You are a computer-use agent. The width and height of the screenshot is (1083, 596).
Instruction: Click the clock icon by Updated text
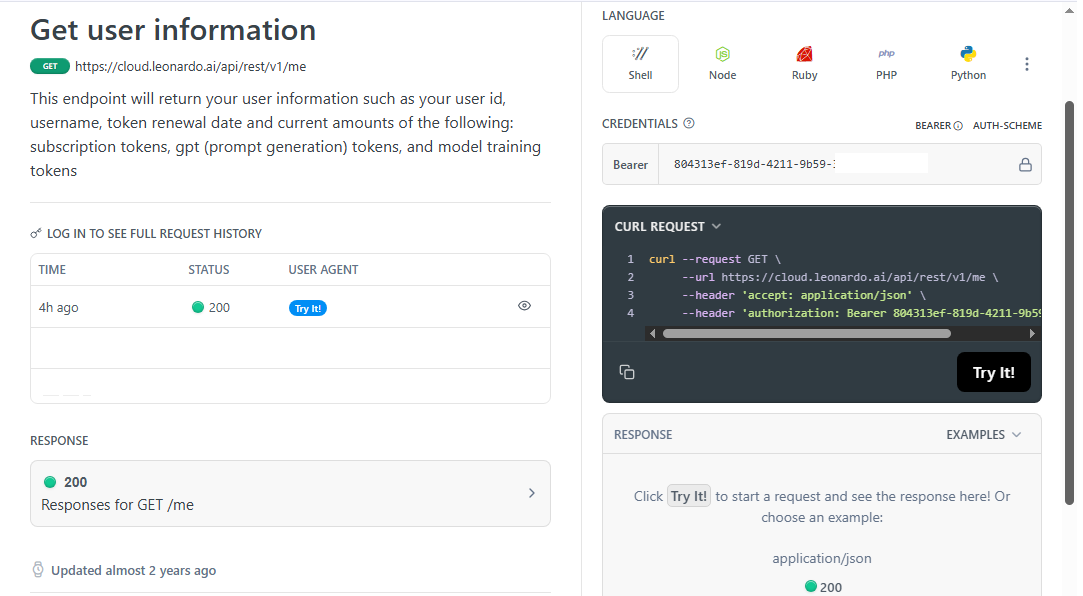[38, 570]
